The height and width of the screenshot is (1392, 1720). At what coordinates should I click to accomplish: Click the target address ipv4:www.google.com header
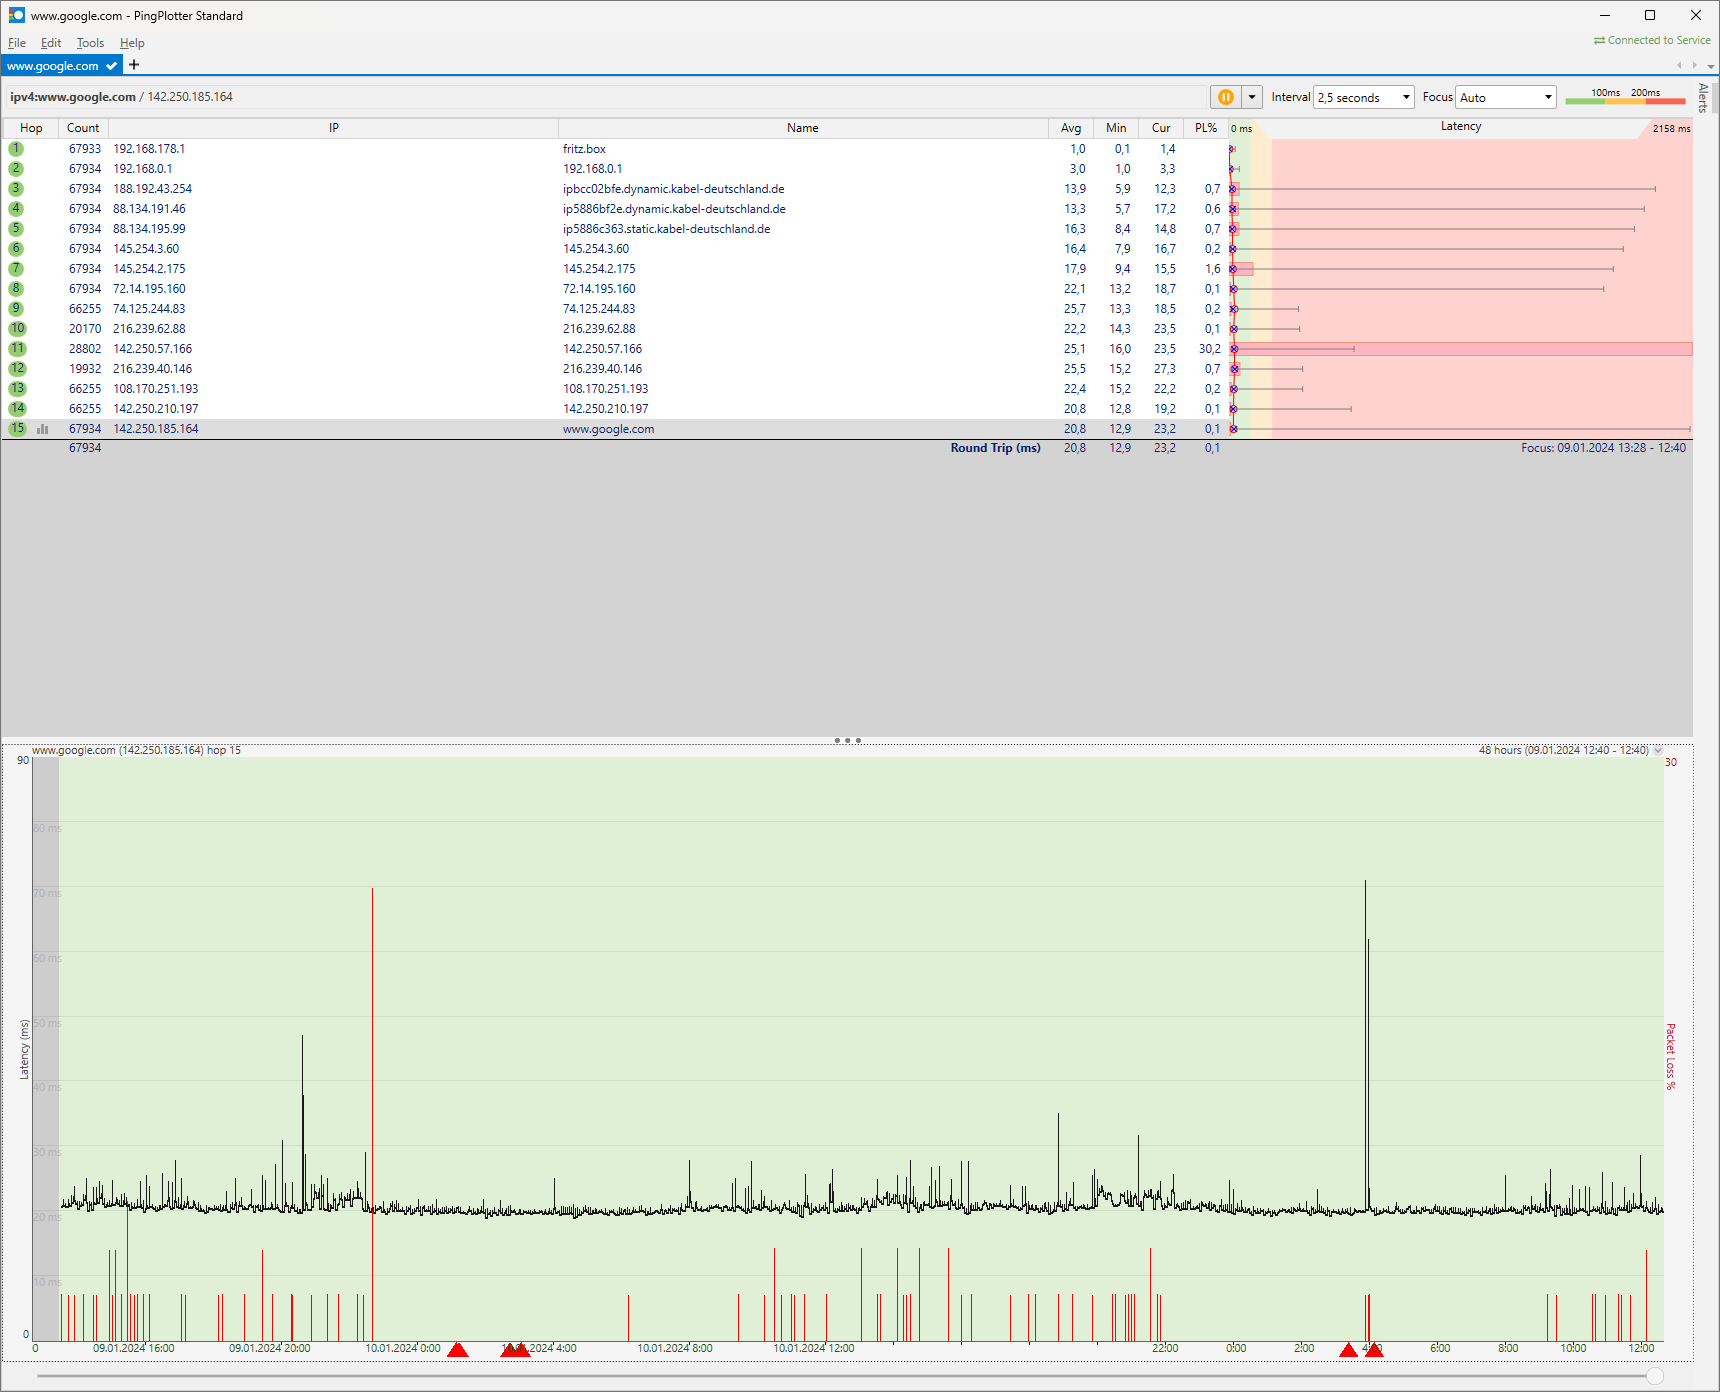click(73, 97)
